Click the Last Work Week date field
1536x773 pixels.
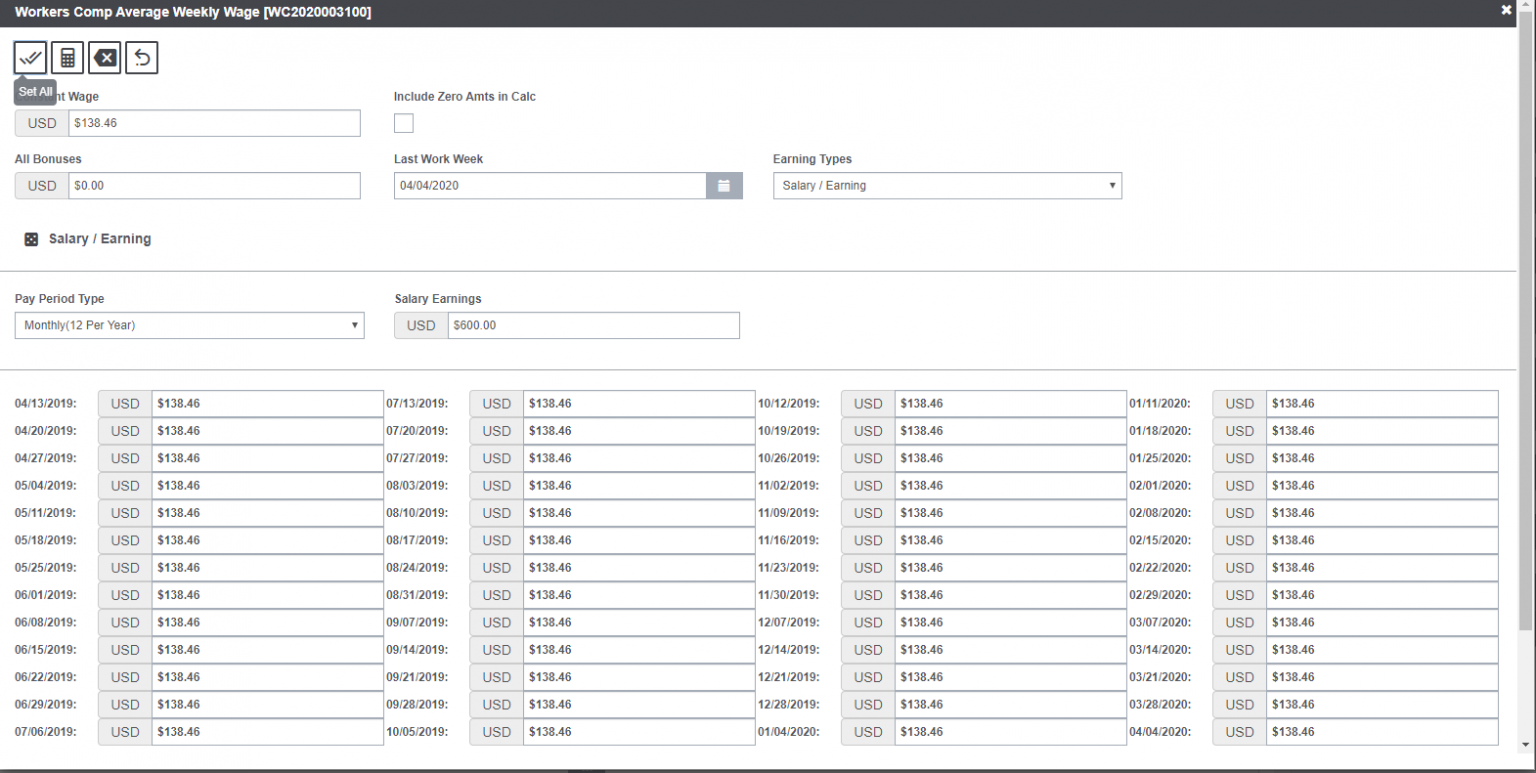550,185
